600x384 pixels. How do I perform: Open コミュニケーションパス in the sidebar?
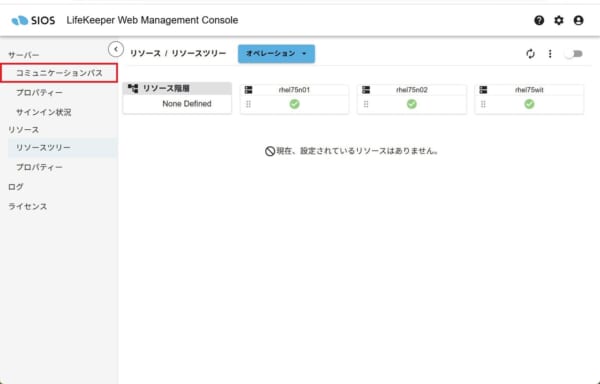click(59, 73)
